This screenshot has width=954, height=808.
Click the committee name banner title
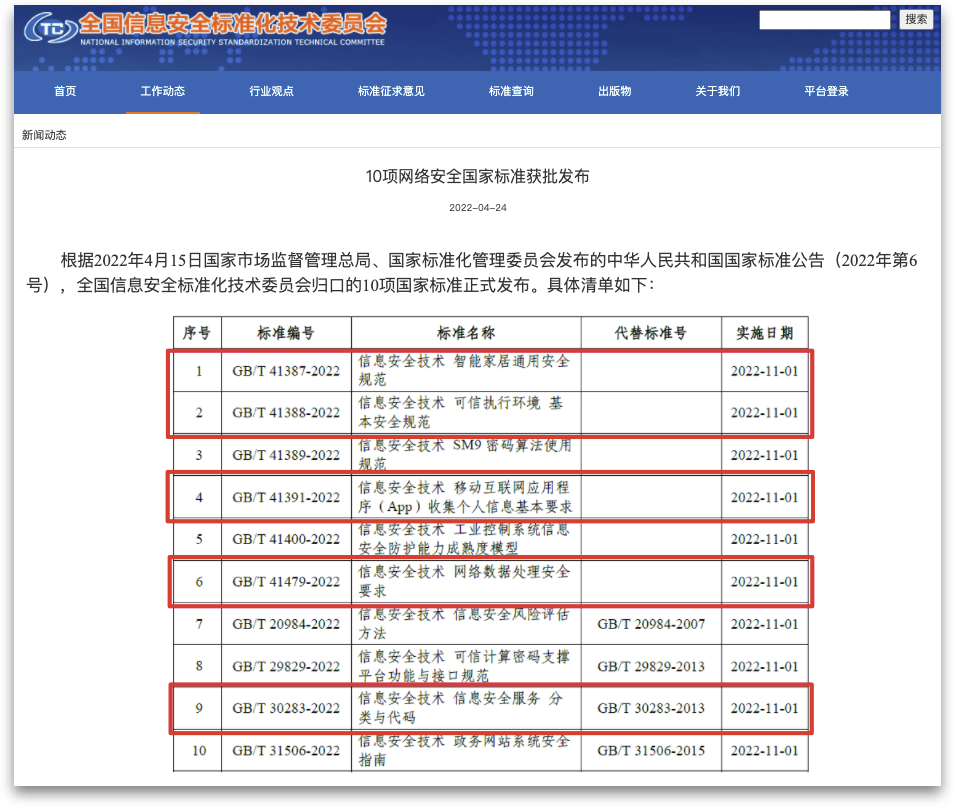(231, 23)
